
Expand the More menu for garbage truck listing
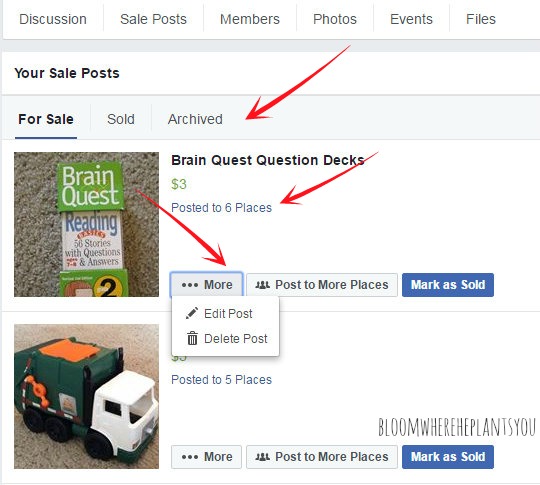pos(207,457)
